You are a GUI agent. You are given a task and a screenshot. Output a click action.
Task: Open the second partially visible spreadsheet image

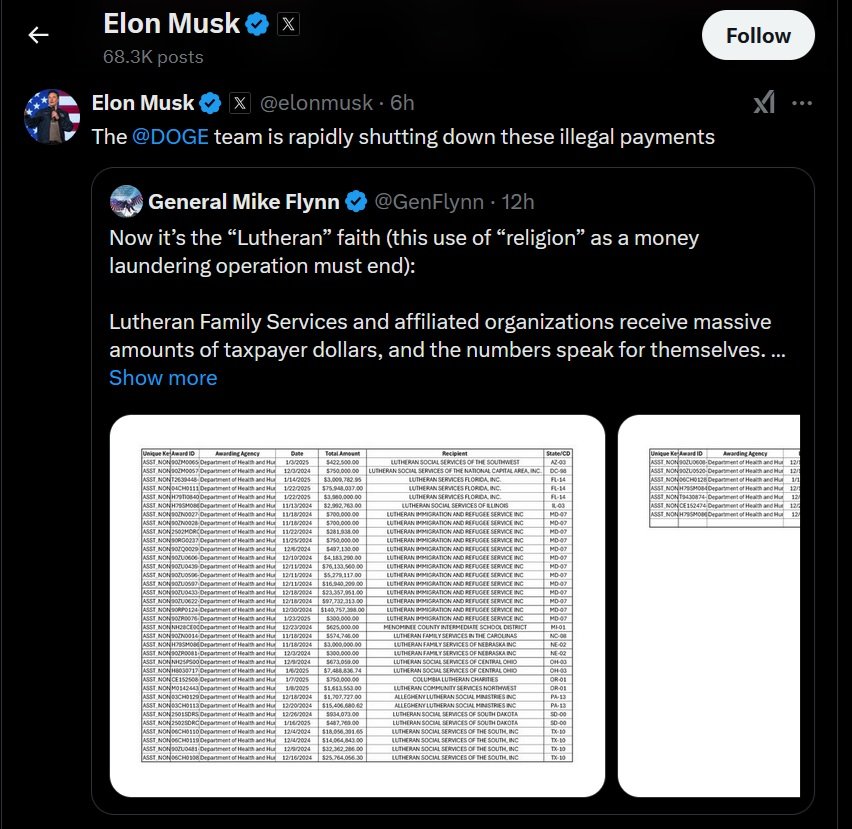coord(709,605)
